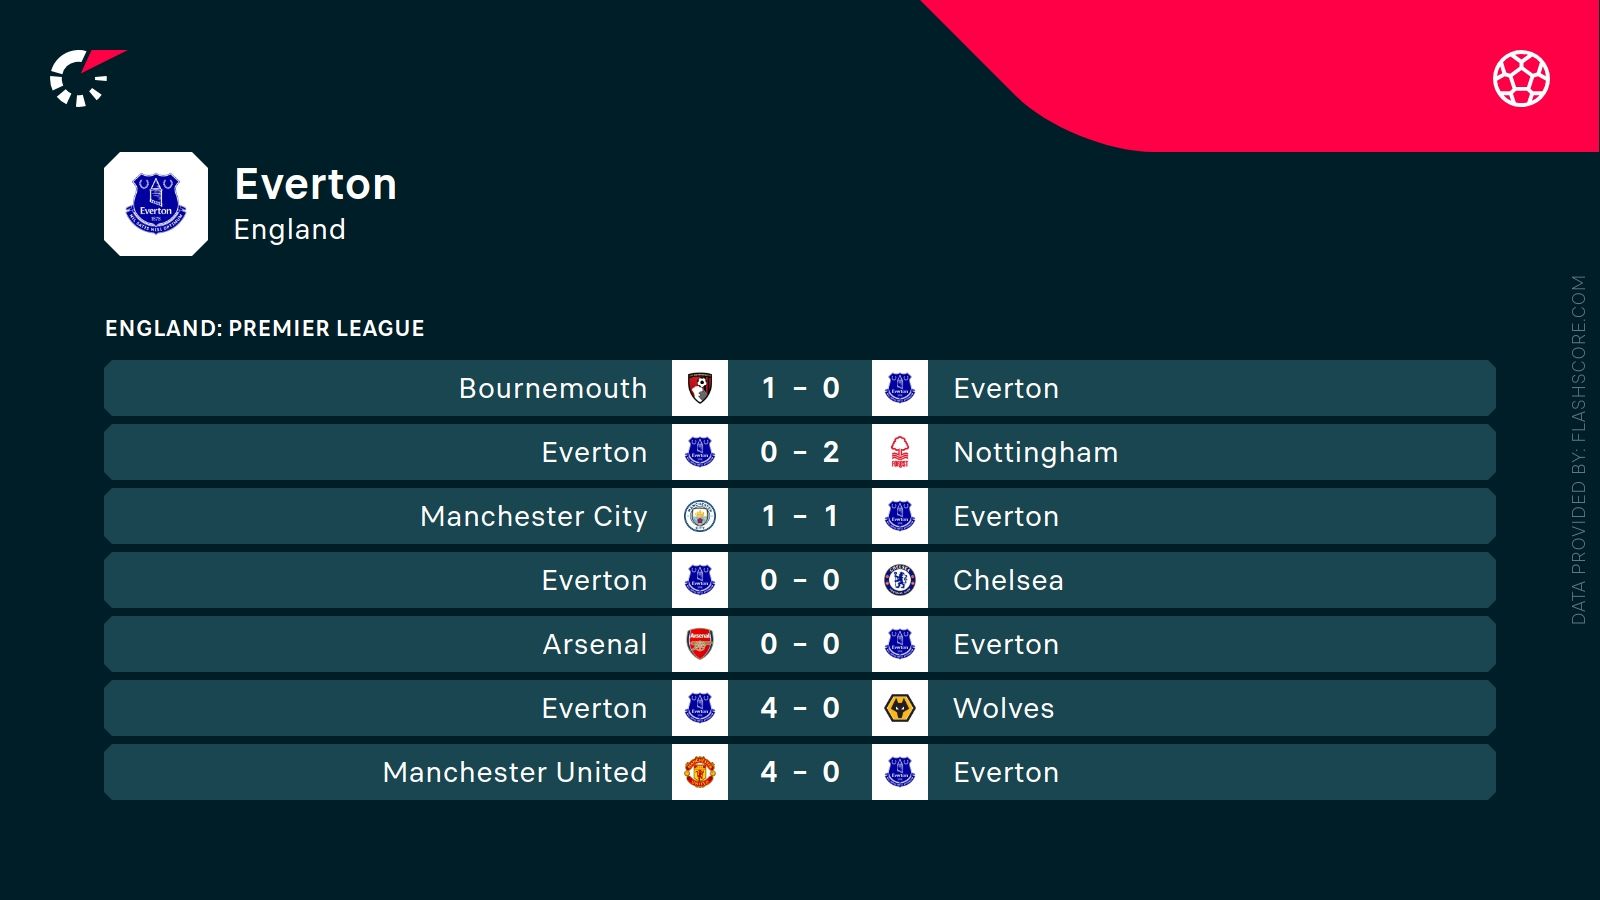
Task: Click the England: Premier League heading
Action: pyautogui.click(x=265, y=328)
